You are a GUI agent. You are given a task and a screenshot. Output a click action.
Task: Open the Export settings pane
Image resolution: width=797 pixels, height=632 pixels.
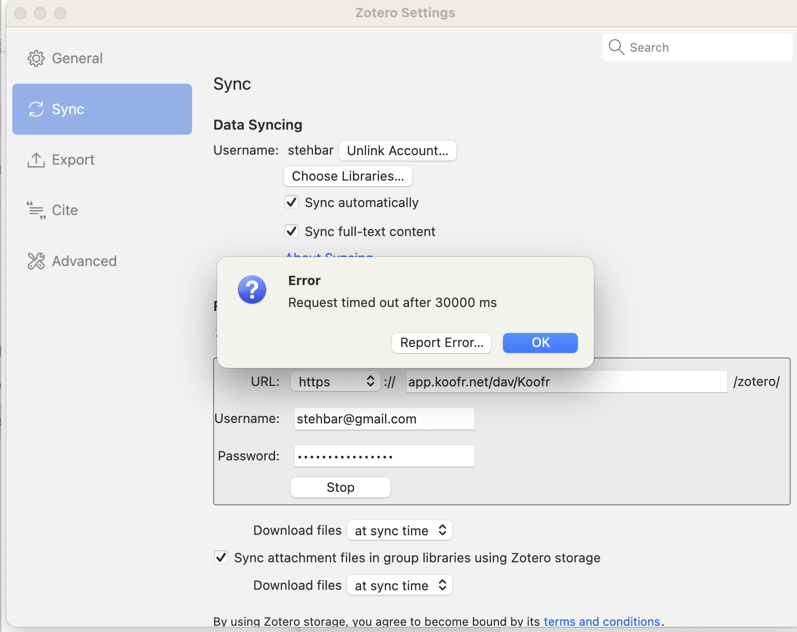point(102,160)
